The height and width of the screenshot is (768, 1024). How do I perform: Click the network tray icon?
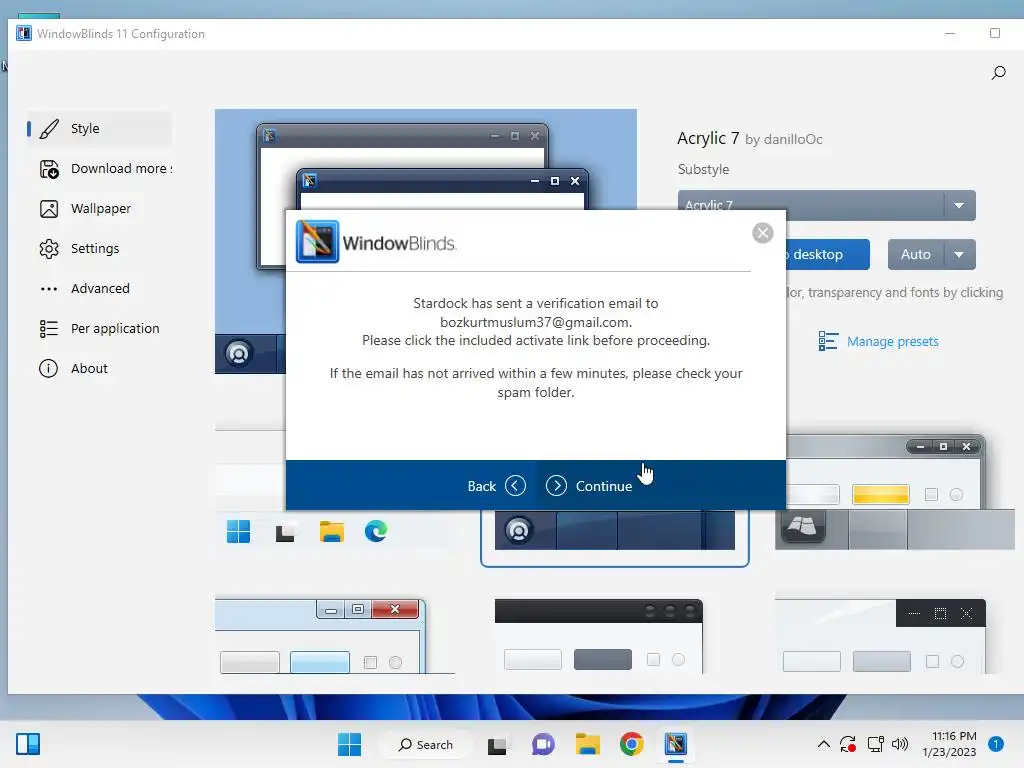pos(875,744)
